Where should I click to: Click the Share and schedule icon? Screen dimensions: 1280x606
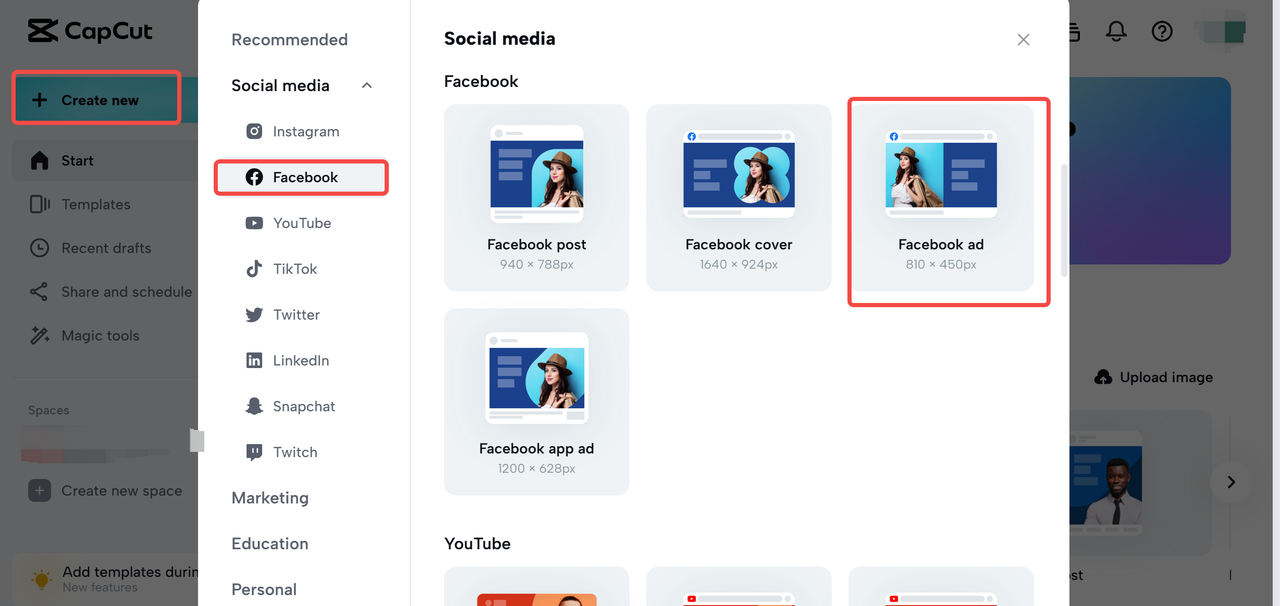coord(39,292)
